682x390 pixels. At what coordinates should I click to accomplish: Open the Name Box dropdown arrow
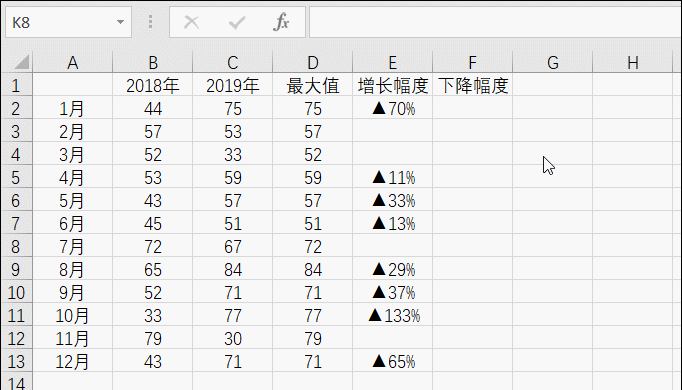tap(120, 22)
